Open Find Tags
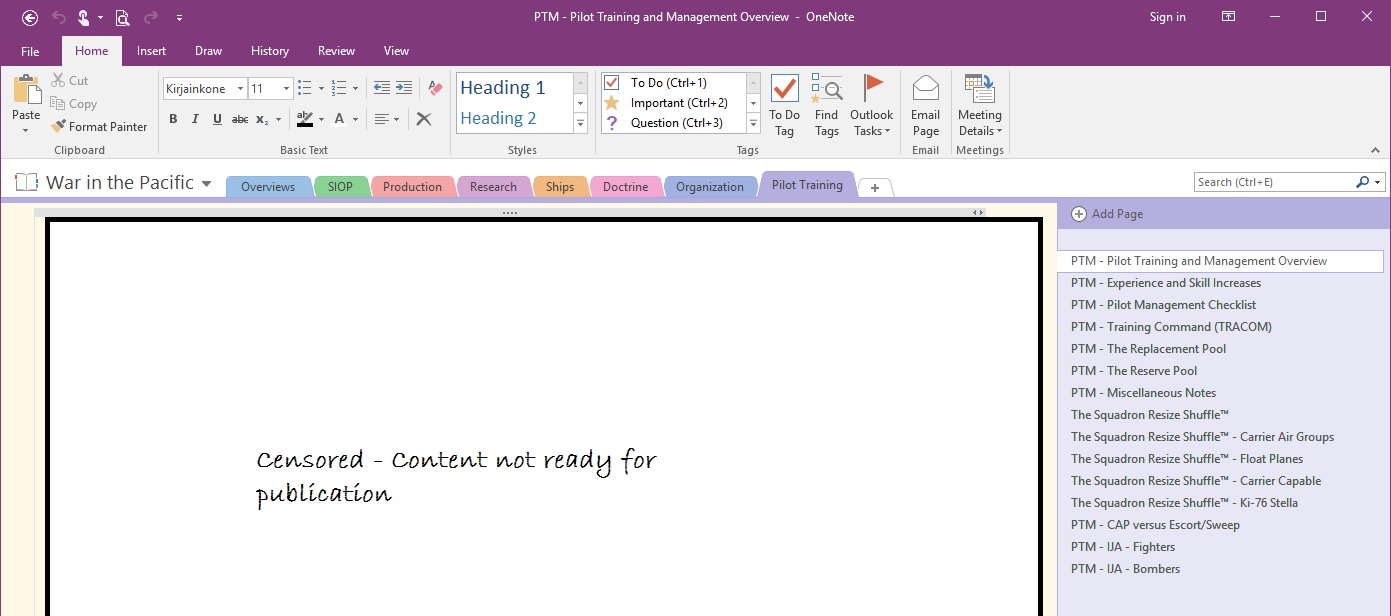1391x616 pixels. click(x=827, y=105)
